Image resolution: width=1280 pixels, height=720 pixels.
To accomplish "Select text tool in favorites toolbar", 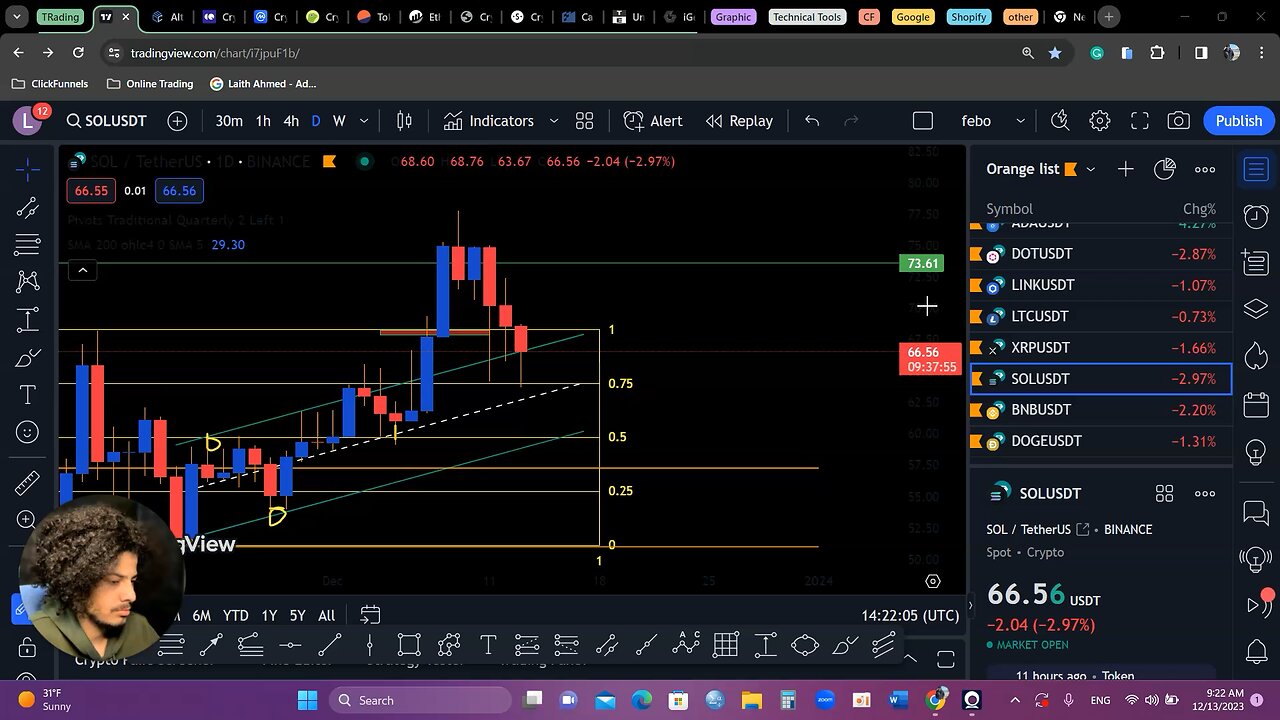I will (x=488, y=645).
